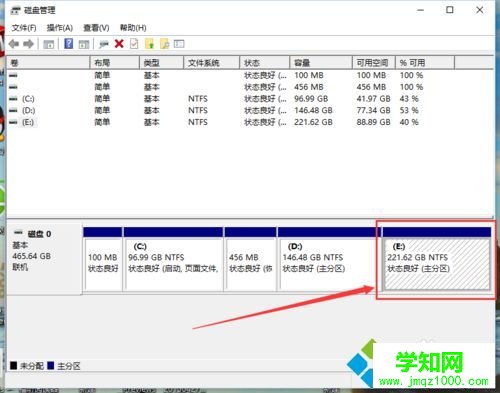Select (E:) 221.62 GB NTFS partition block
Image resolution: width=500 pixels, height=393 pixels.
[x=436, y=259]
